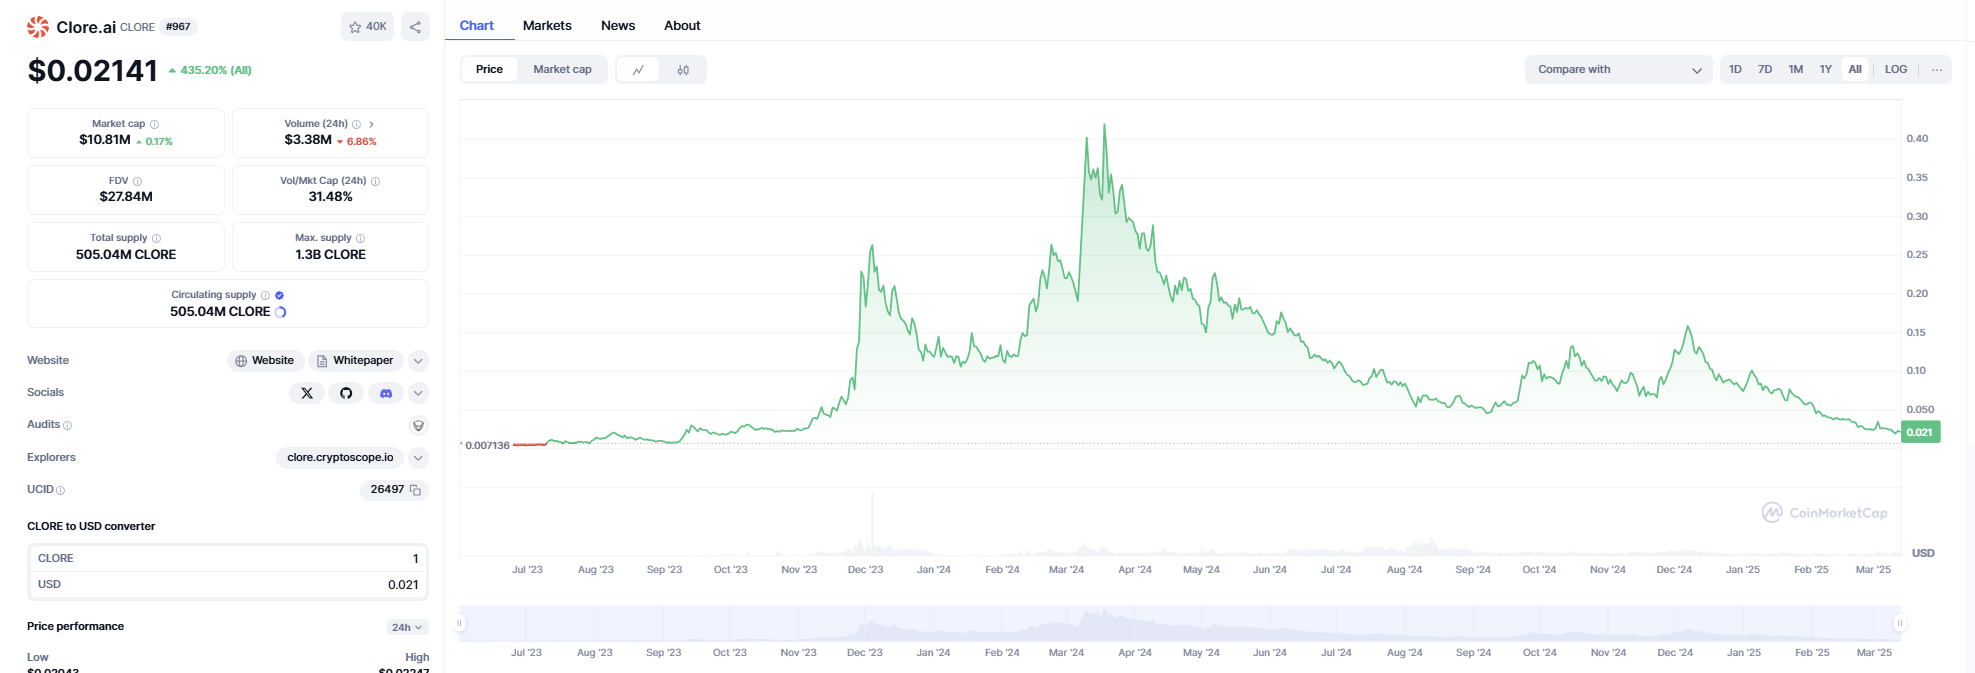This screenshot has width=1975, height=673.
Task: Click the $10.81M market cap value
Action: pyautogui.click(x=105, y=140)
